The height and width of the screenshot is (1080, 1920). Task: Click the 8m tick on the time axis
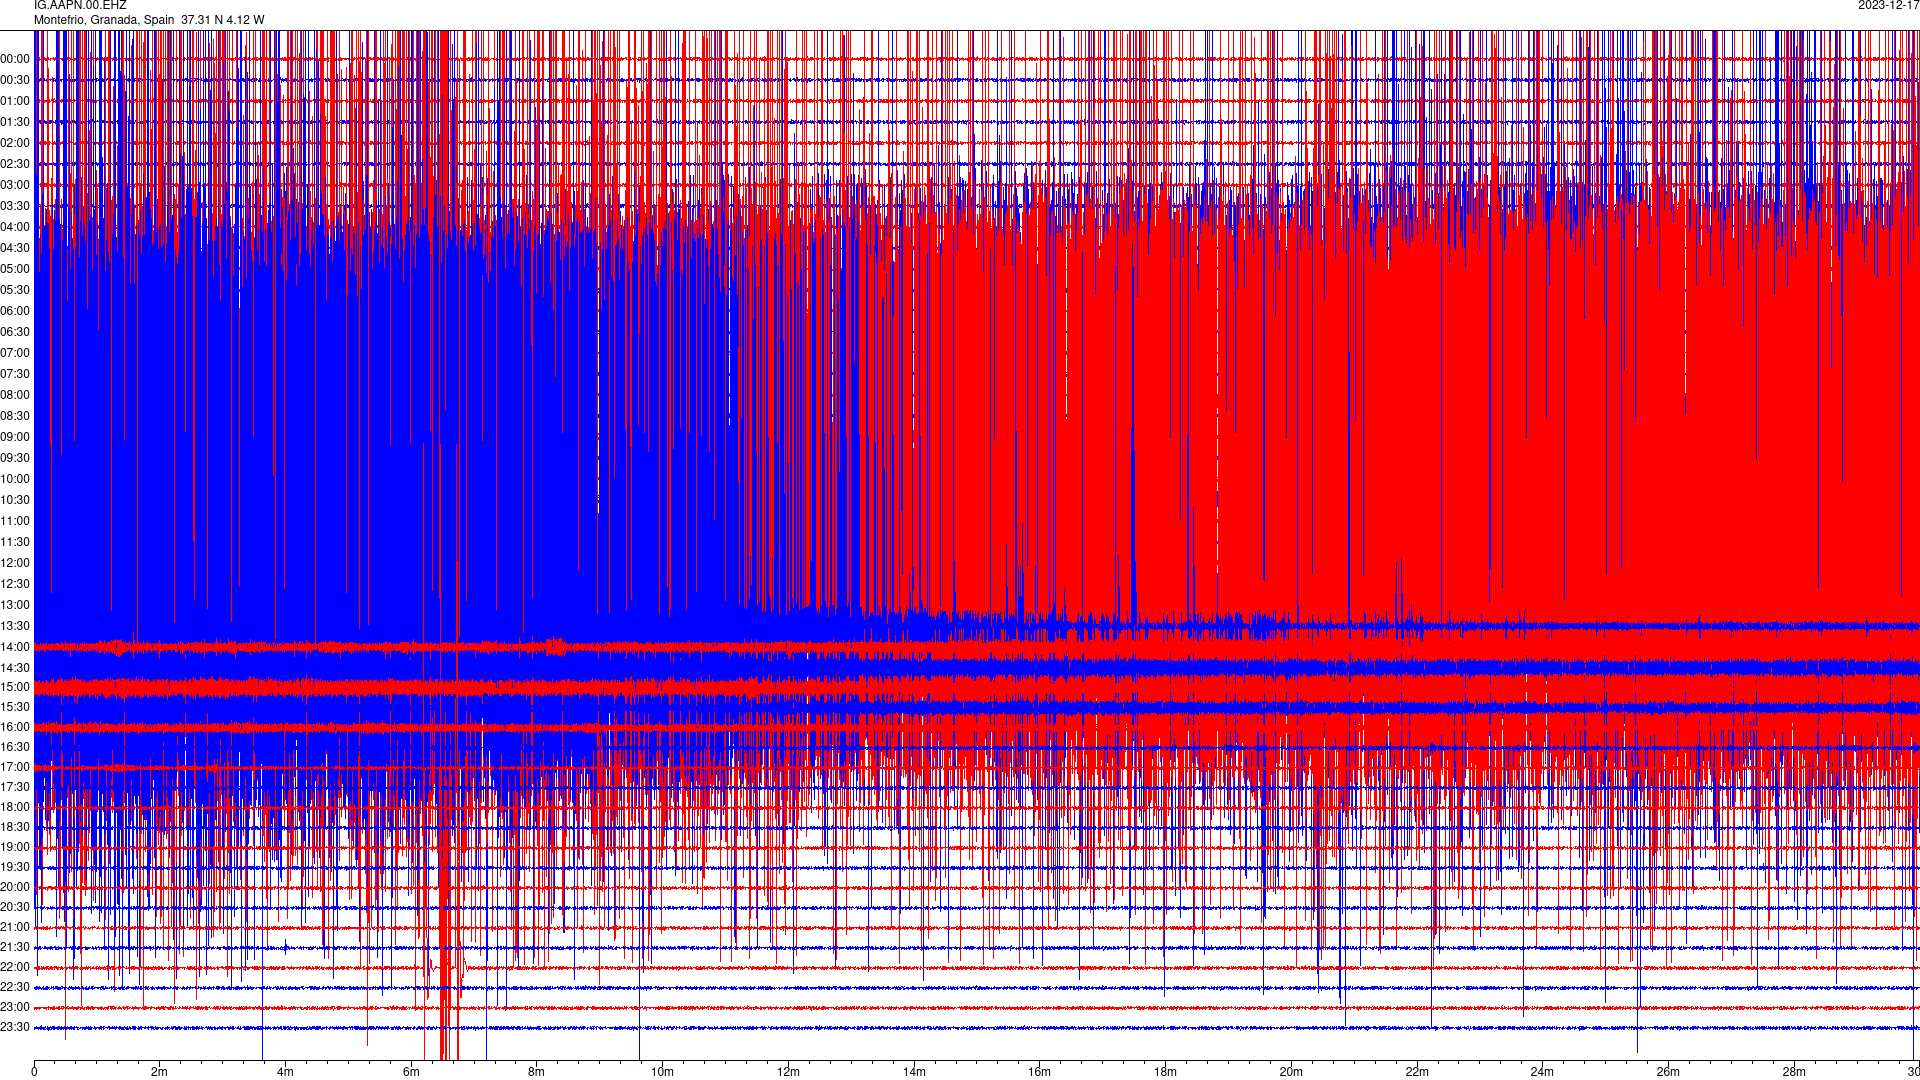537,1072
